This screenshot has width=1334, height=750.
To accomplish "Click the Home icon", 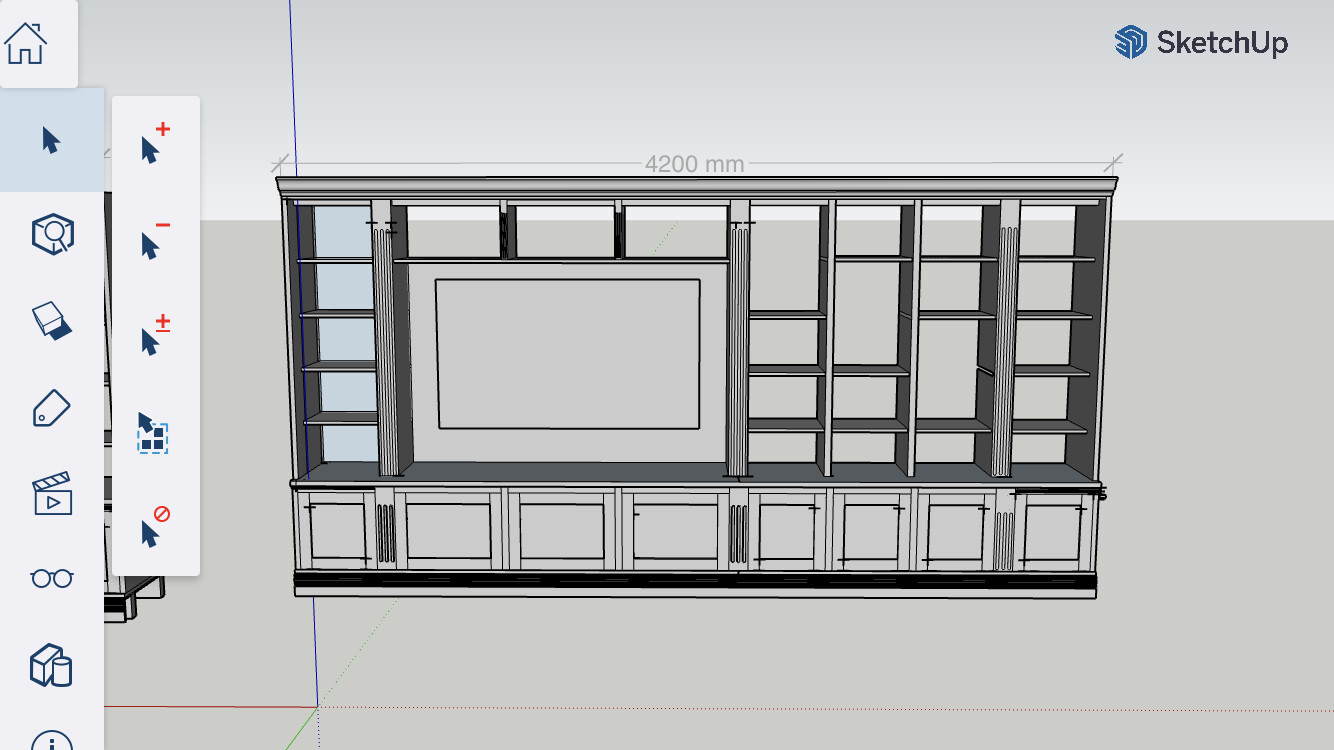I will click(27, 43).
